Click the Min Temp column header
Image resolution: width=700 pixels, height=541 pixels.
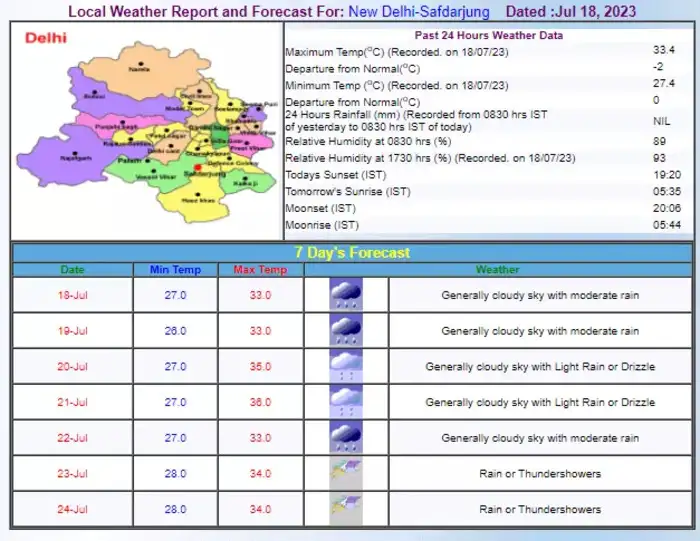pos(175,270)
